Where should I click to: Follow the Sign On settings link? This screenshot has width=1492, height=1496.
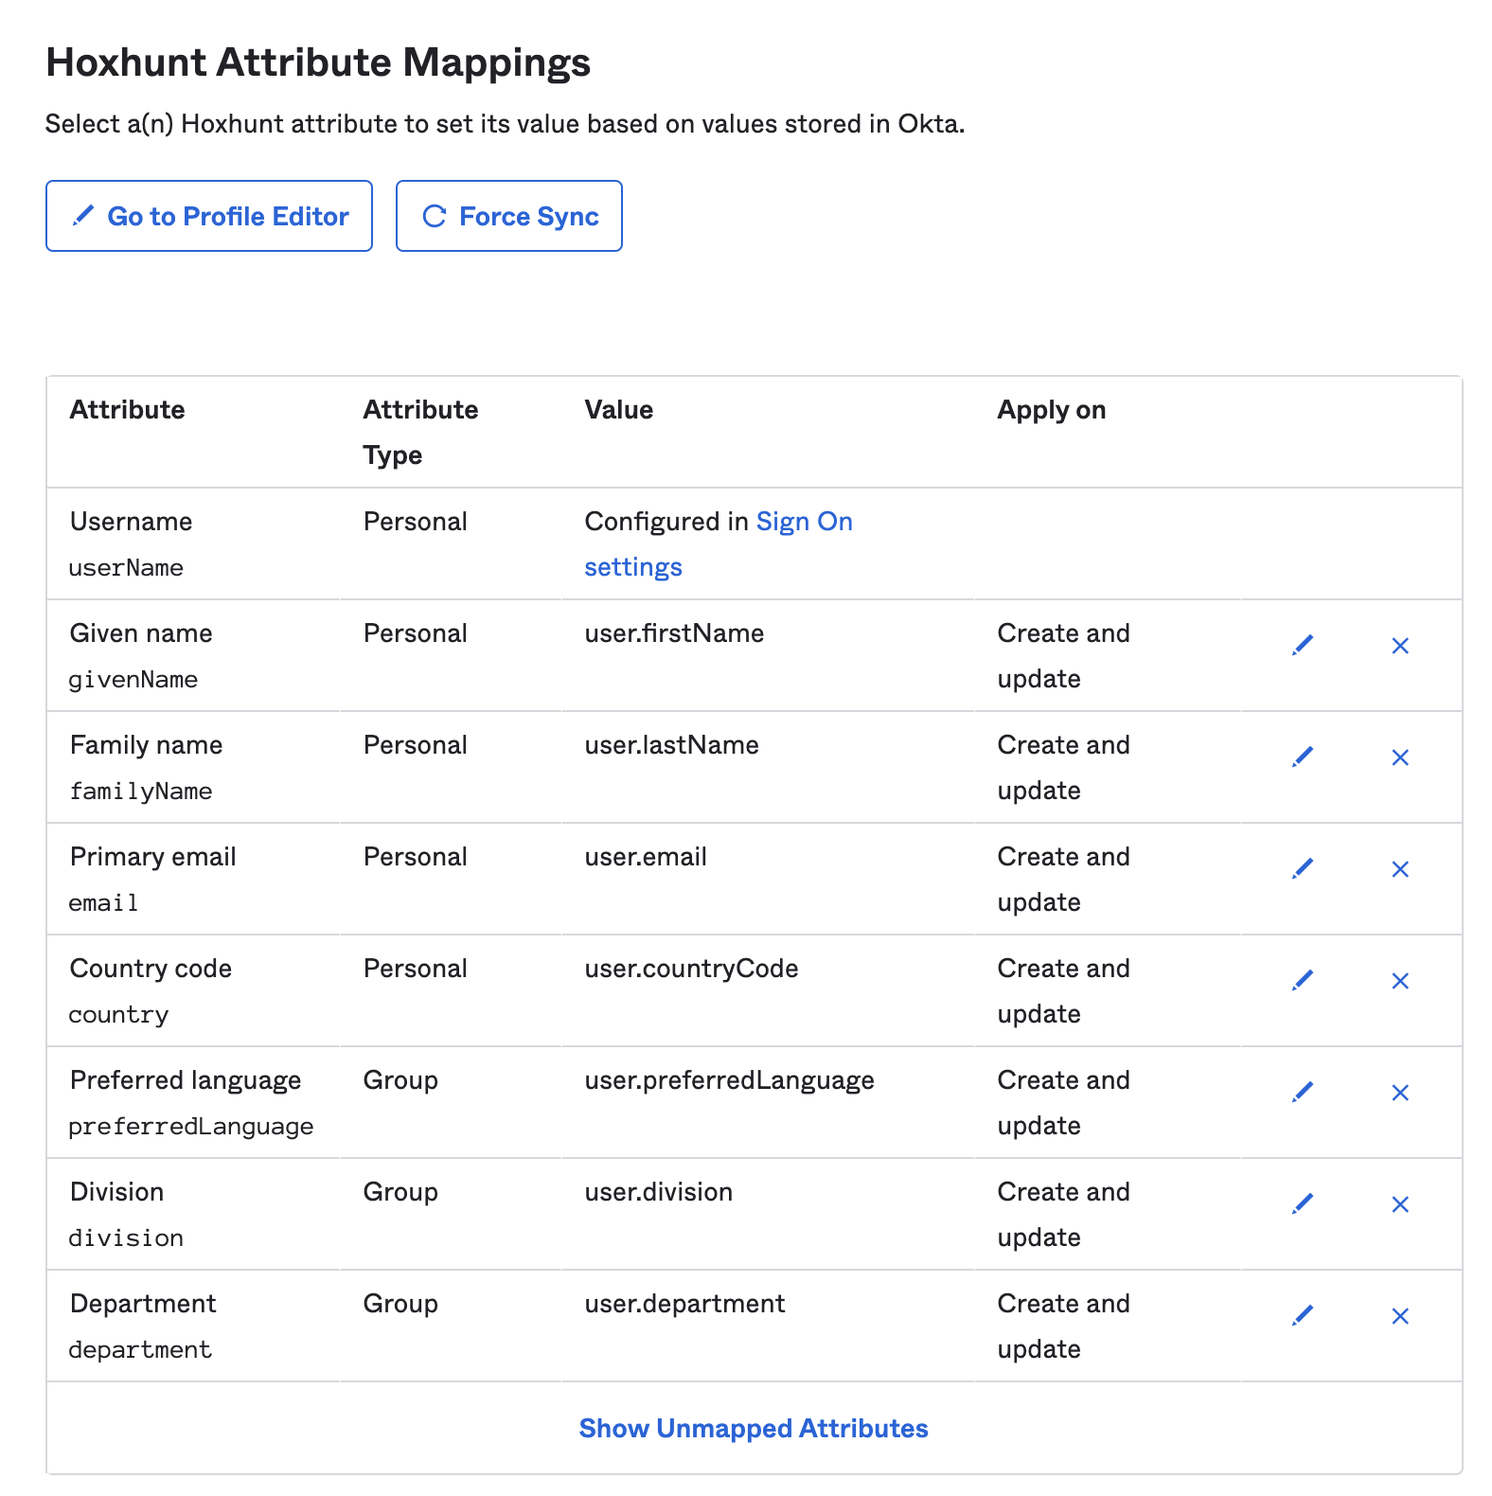[718, 544]
